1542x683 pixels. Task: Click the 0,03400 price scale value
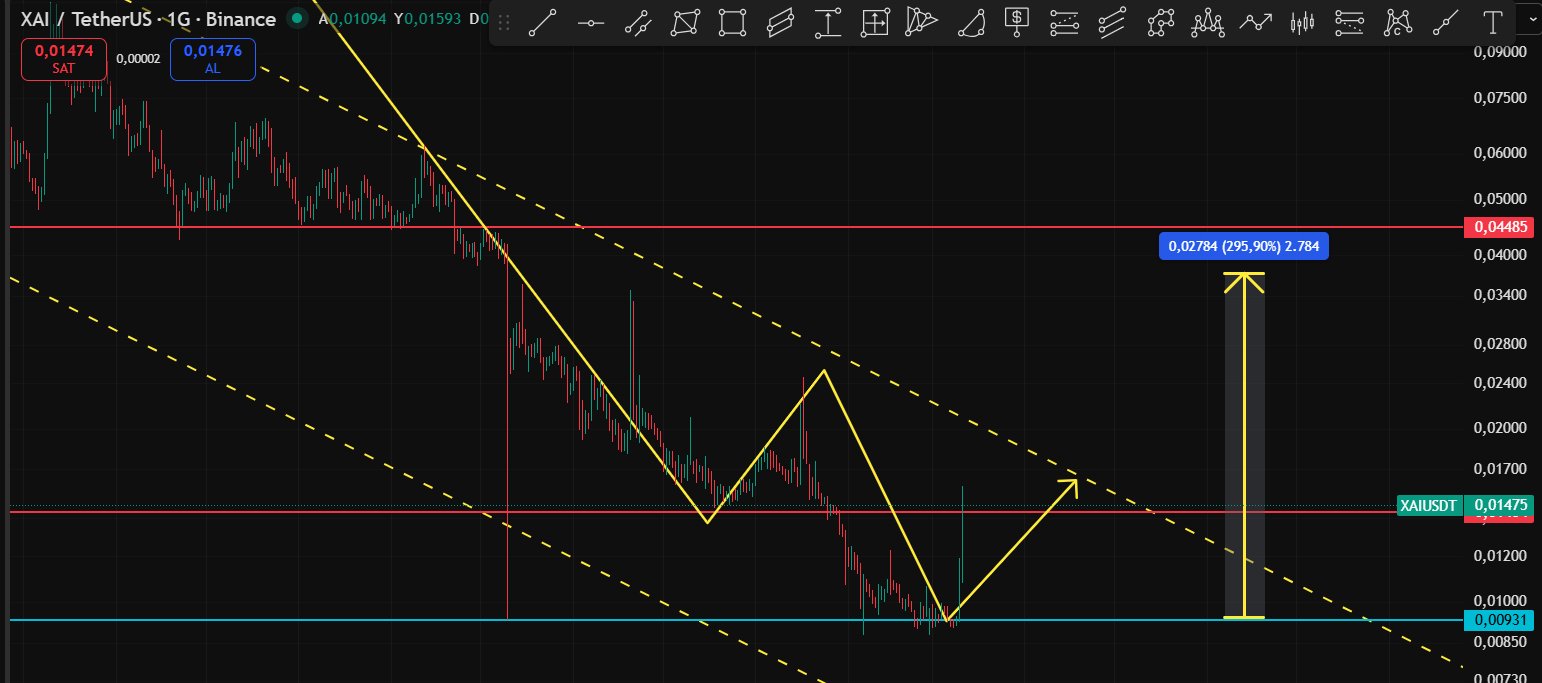point(1499,295)
